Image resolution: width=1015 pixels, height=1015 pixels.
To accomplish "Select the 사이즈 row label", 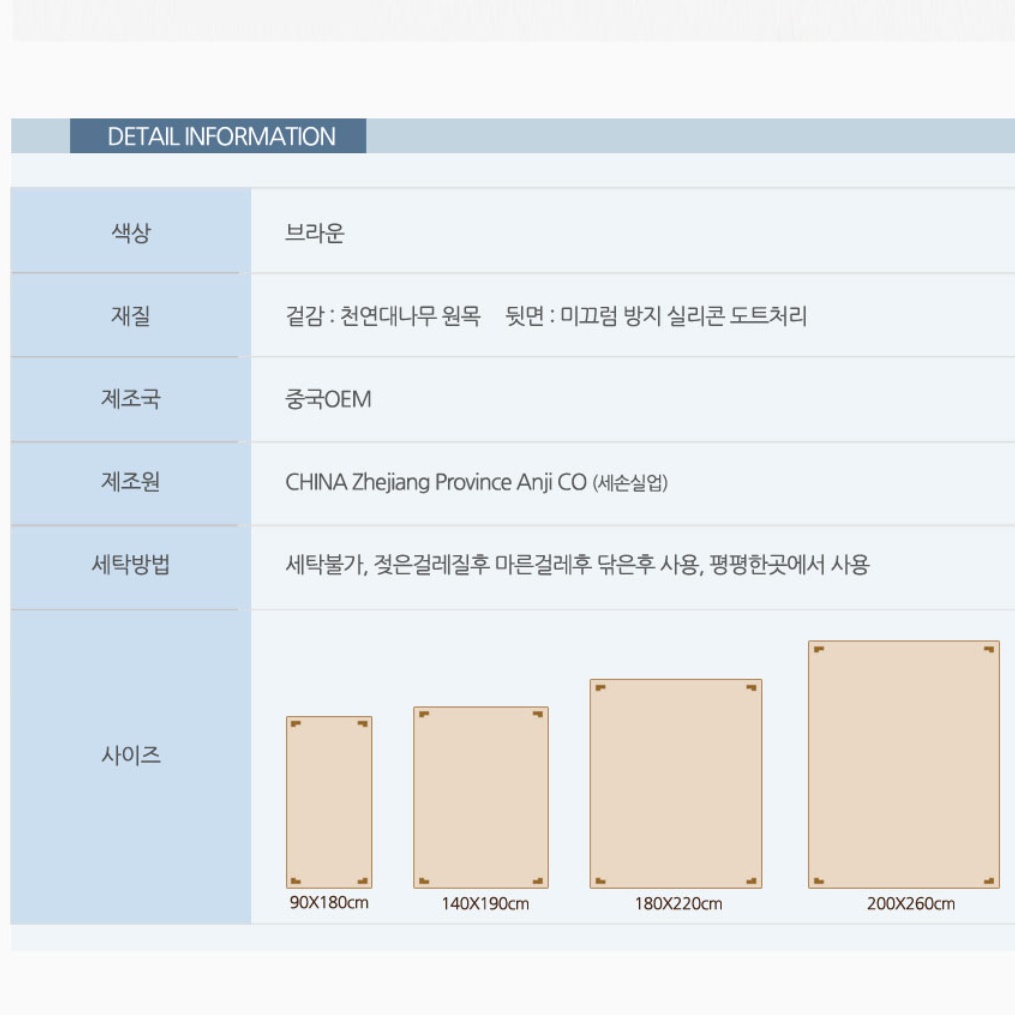I will tap(131, 755).
